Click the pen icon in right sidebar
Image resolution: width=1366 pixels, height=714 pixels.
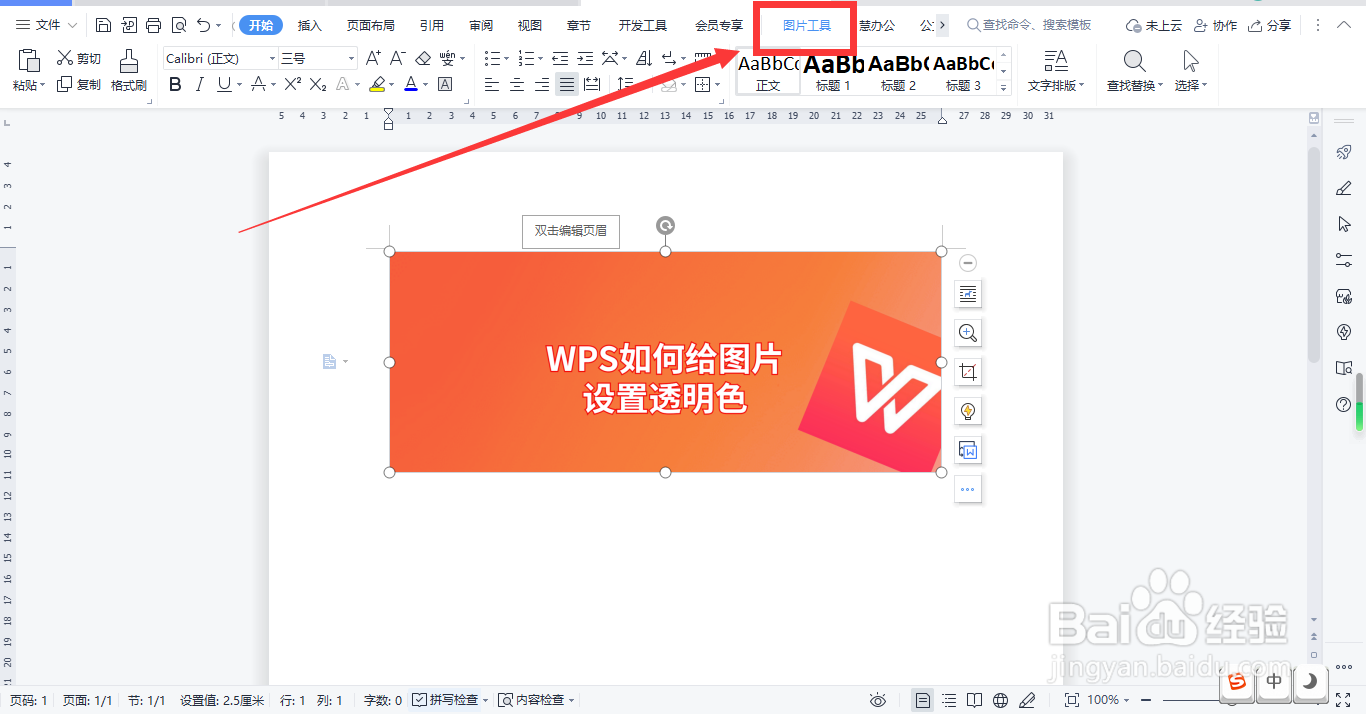click(1344, 188)
